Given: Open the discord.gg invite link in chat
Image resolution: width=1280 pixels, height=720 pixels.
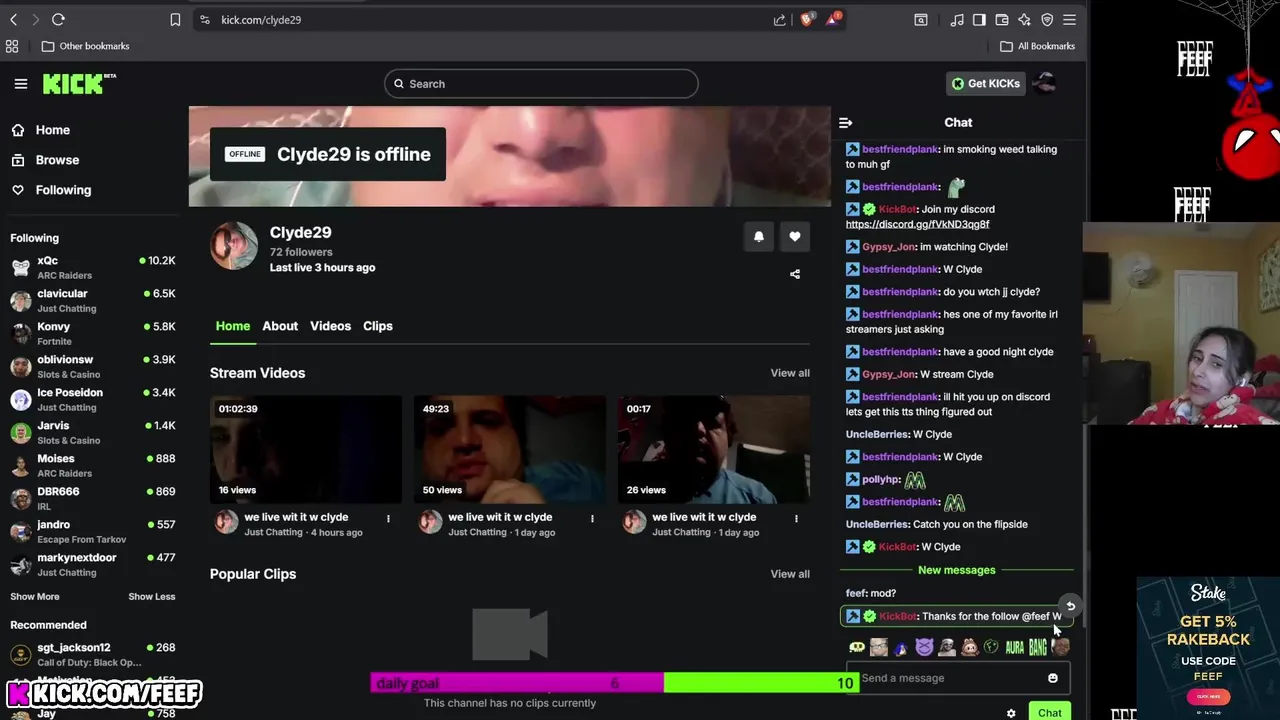Looking at the screenshot, I should pyautogui.click(x=917, y=225).
